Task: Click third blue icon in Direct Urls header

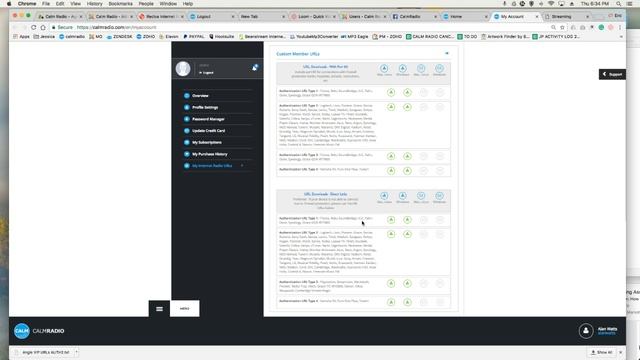Action: [421, 196]
